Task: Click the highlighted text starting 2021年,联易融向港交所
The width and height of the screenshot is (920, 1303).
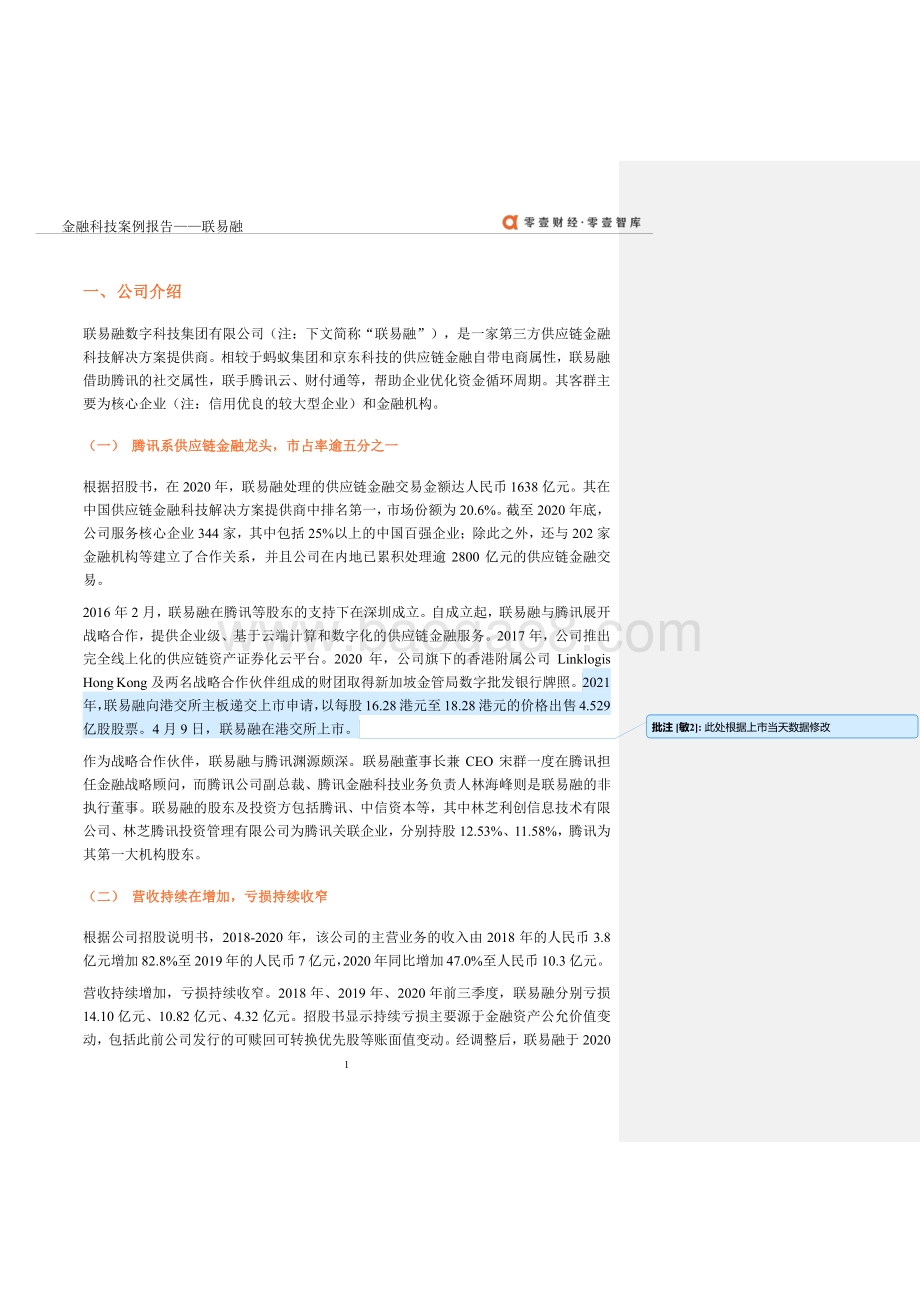Action: (x=347, y=704)
